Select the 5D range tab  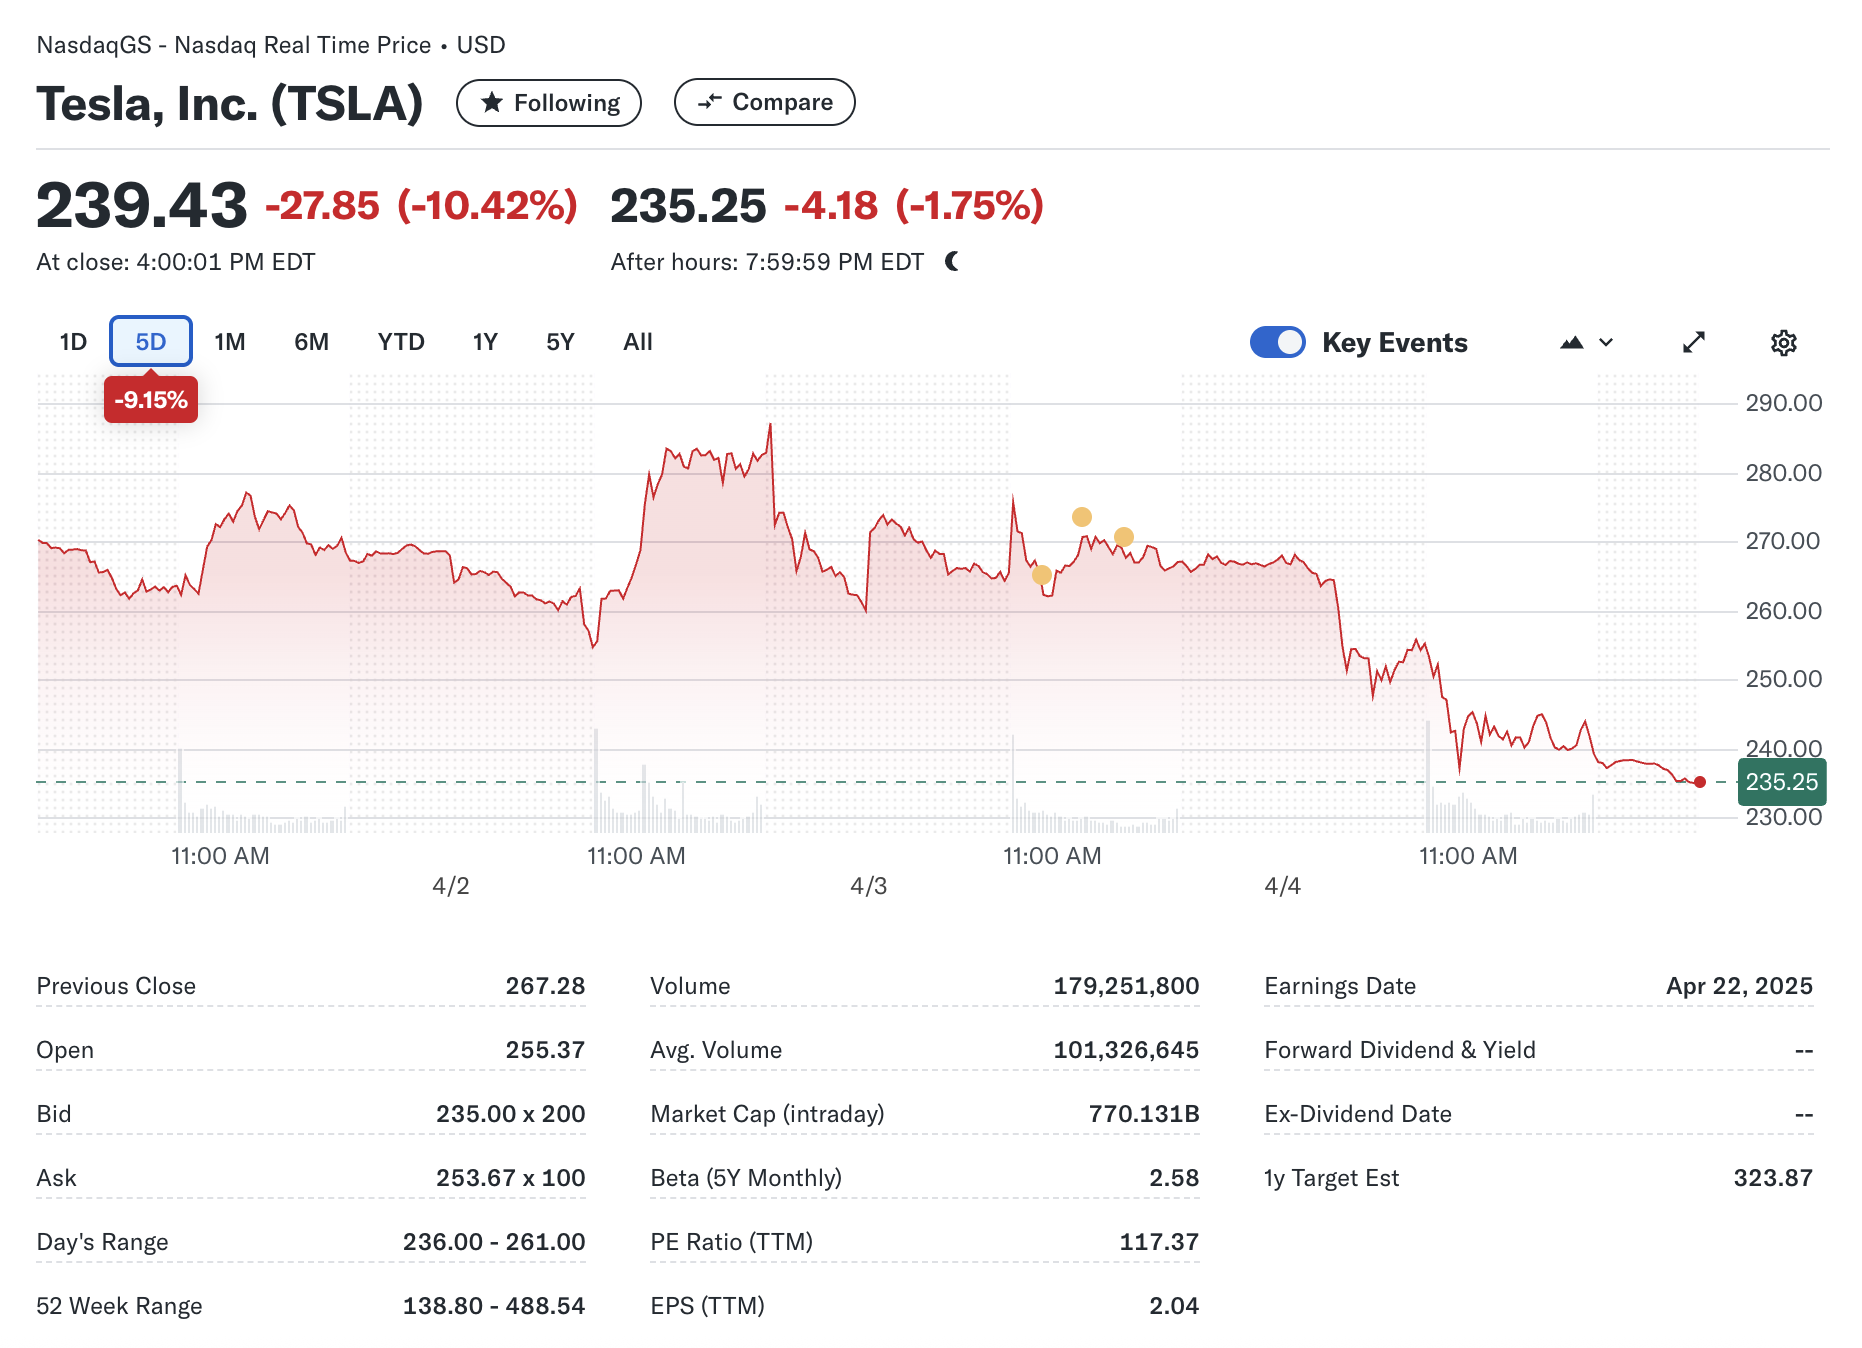(x=151, y=342)
